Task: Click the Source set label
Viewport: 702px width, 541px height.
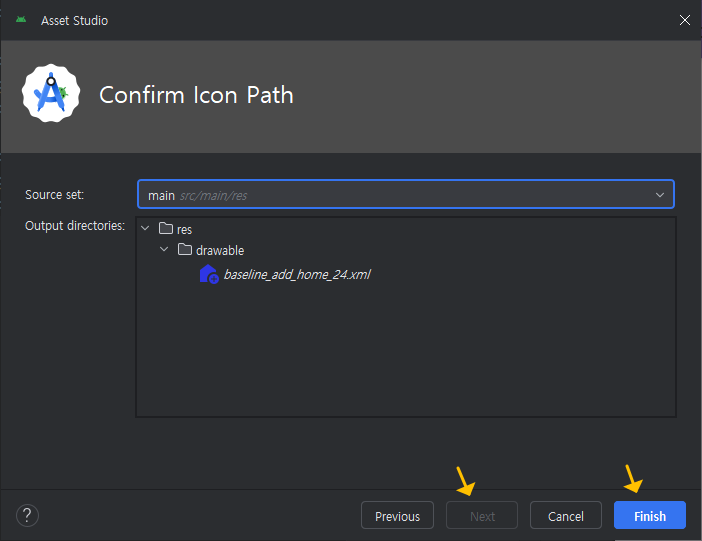Action: coord(54,195)
